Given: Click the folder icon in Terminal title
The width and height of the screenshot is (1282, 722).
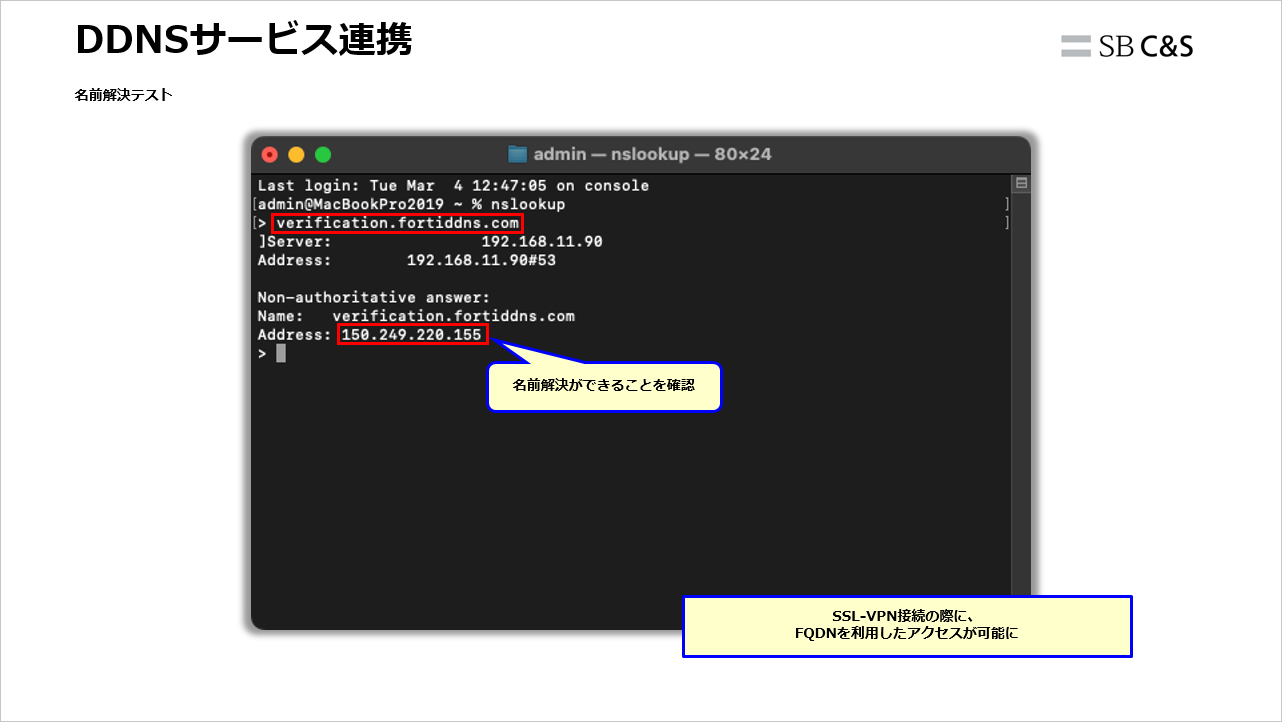Looking at the screenshot, I should 517,154.
